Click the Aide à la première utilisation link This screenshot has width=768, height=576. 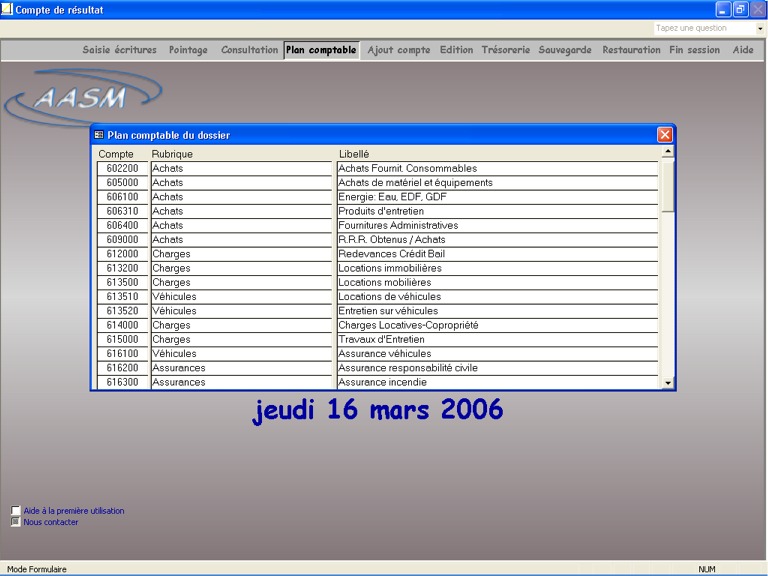(x=74, y=511)
